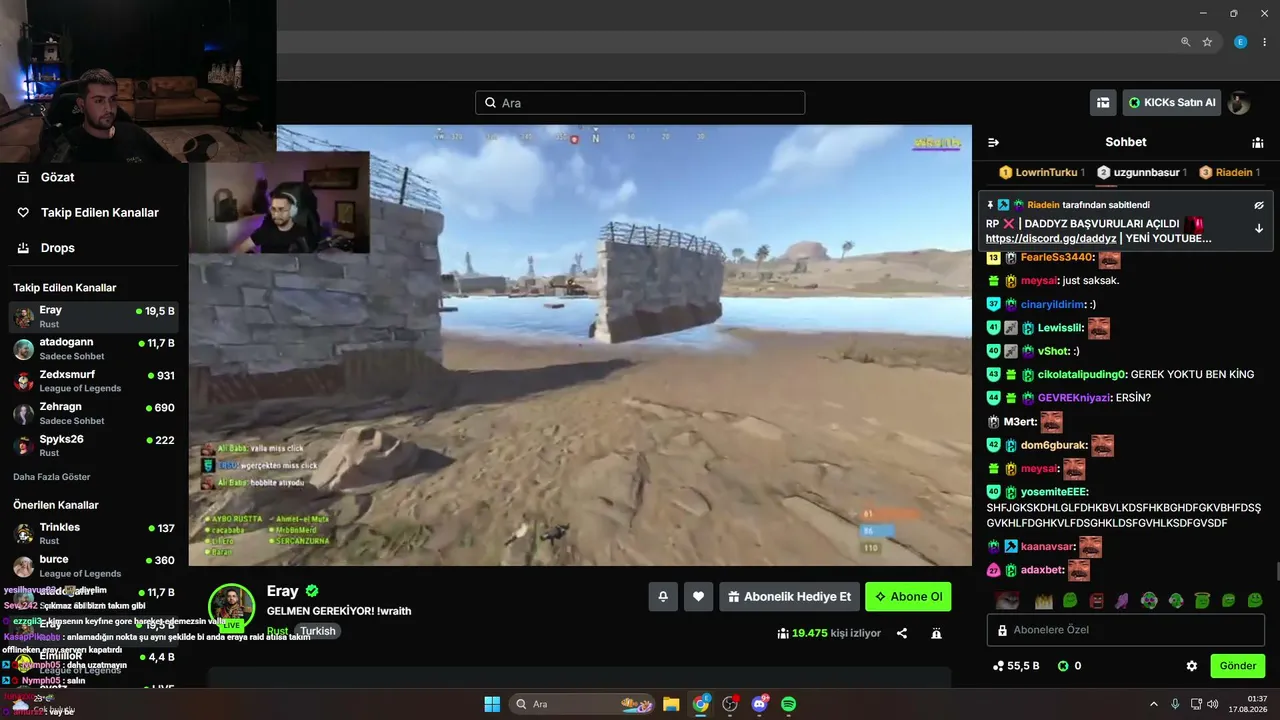This screenshot has height=720, width=1280.
Task: Open the KICKs balance showing 0
Action: click(x=1070, y=666)
